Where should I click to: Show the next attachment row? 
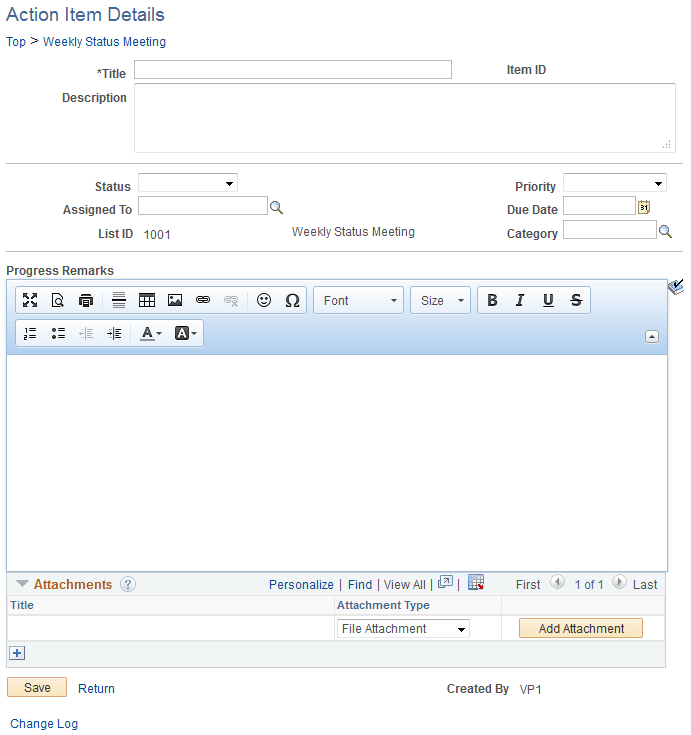[619, 583]
